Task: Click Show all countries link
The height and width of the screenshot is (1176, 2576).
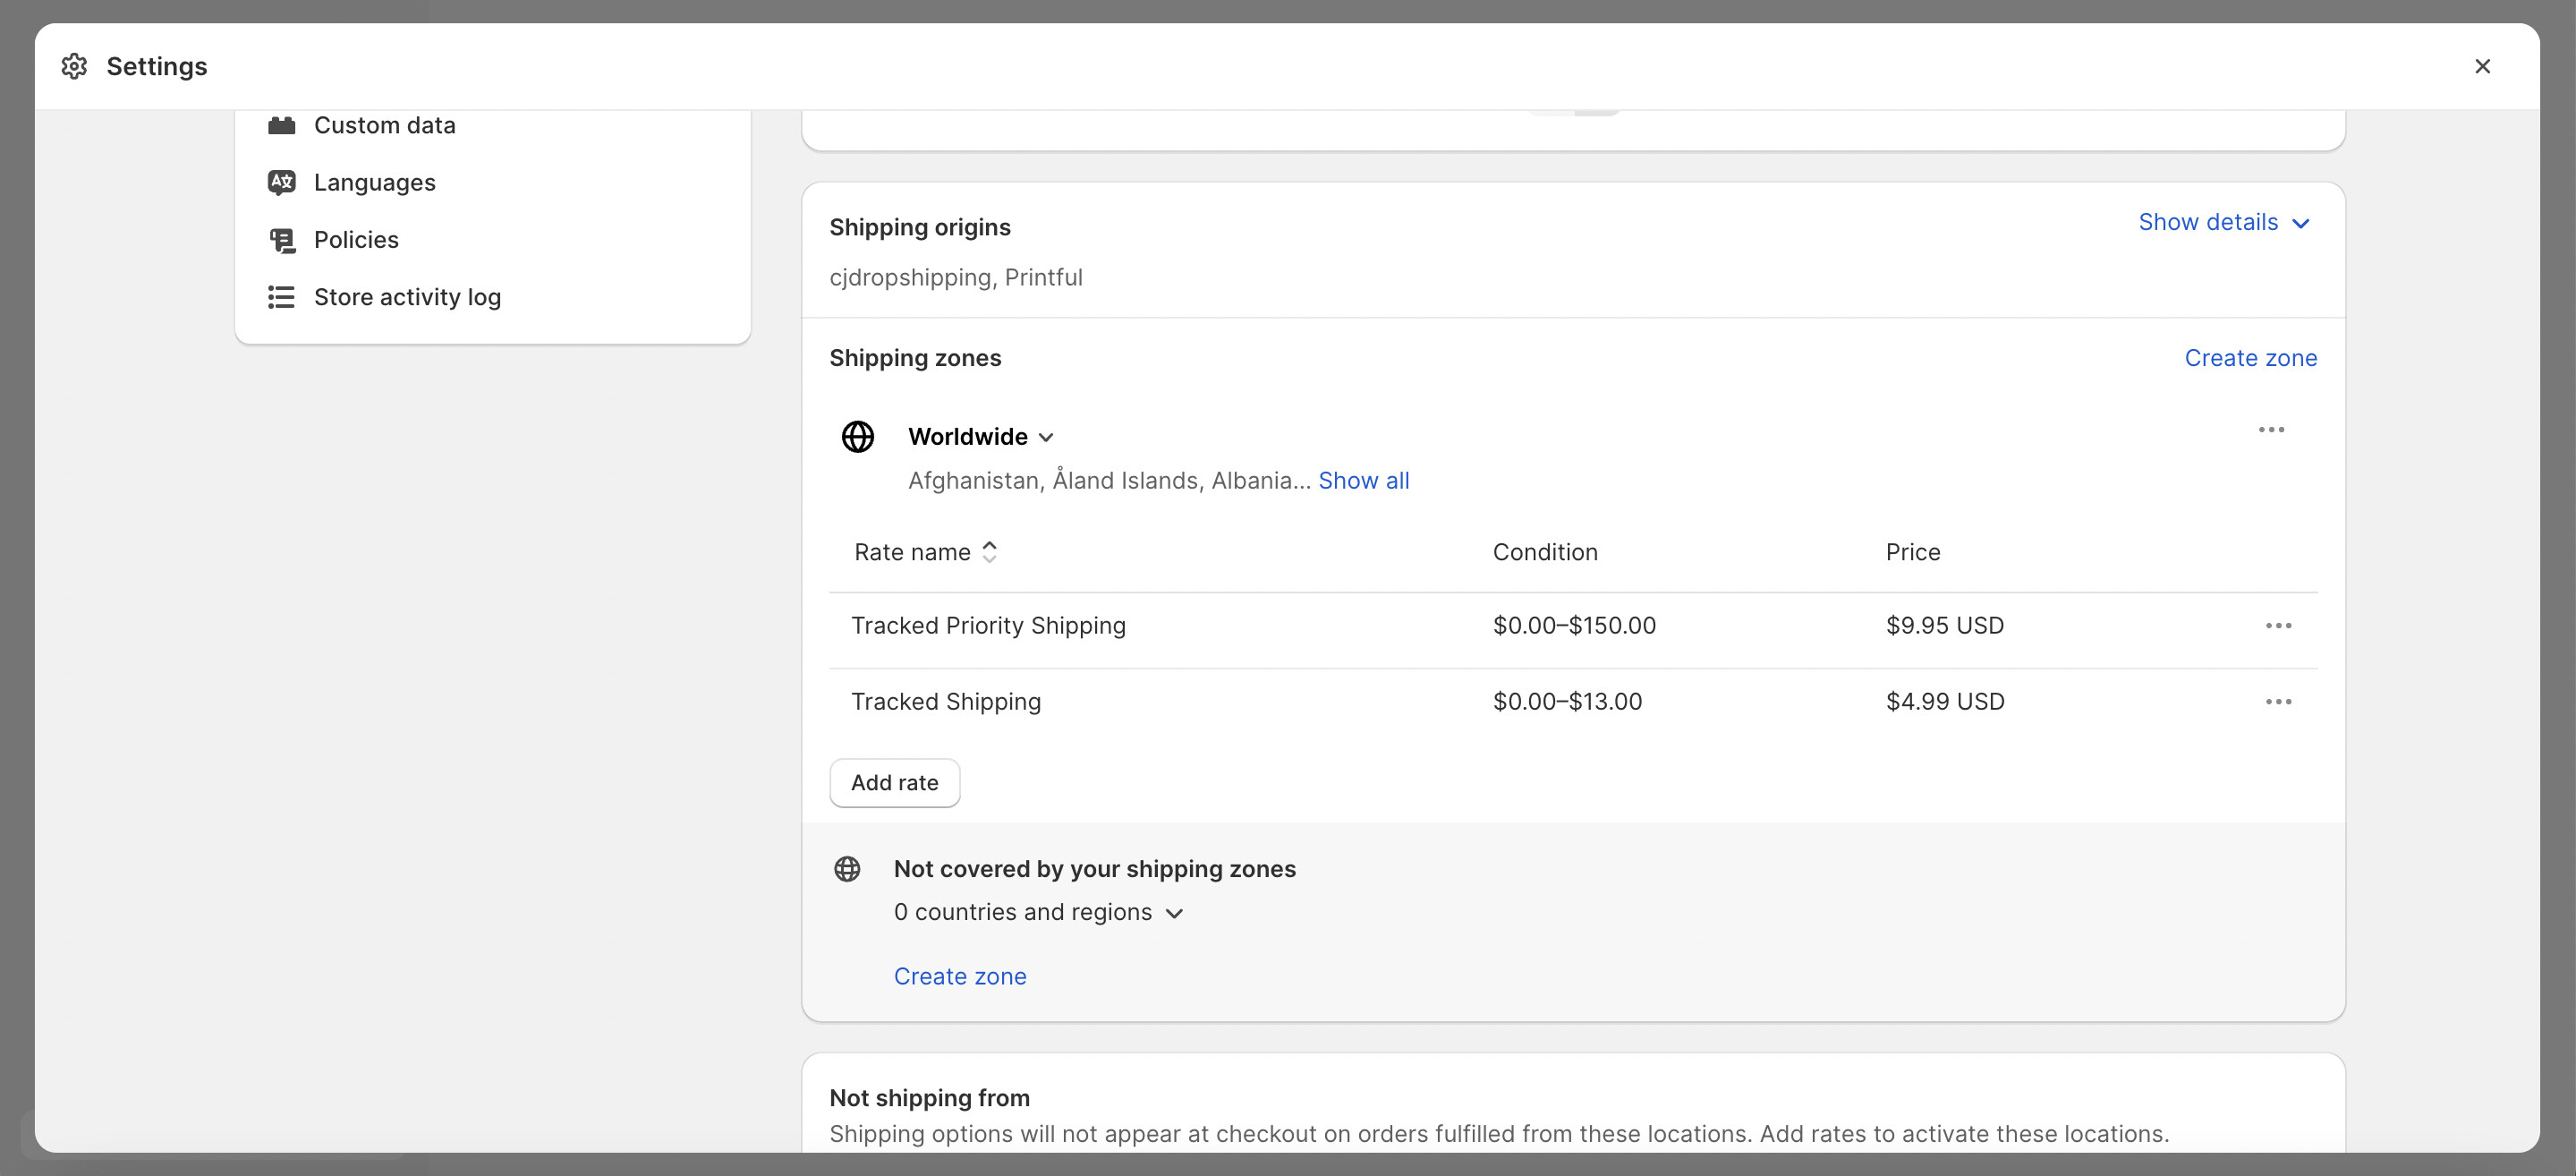Action: pyautogui.click(x=1363, y=481)
